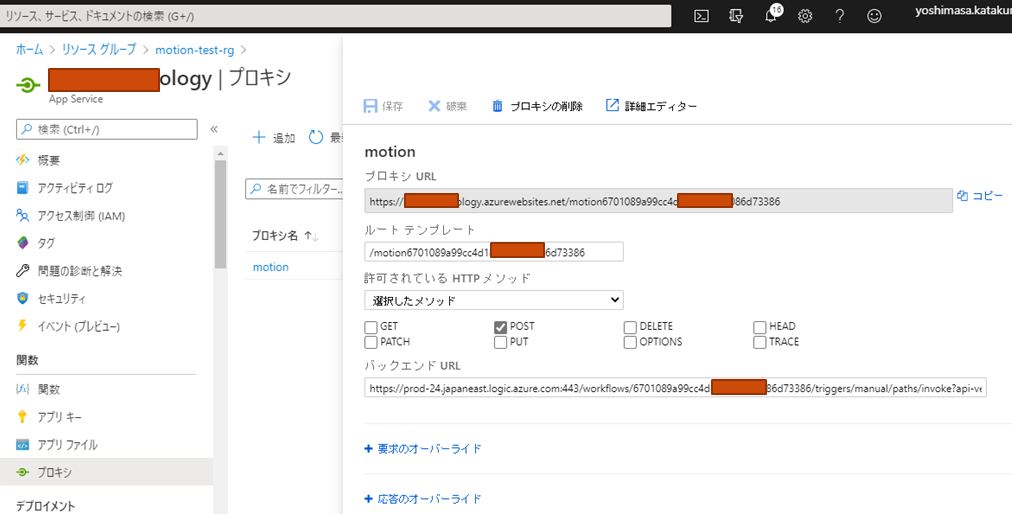Open the 許可されている HTTP メソッド dropdown
1012x514 pixels.
coord(494,300)
